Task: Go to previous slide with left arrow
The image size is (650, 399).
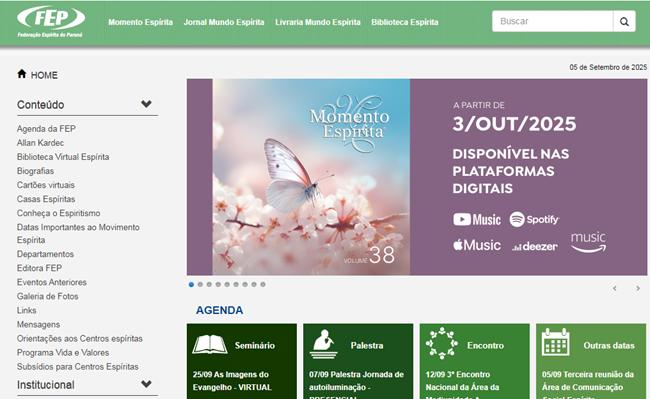Action: tap(615, 288)
